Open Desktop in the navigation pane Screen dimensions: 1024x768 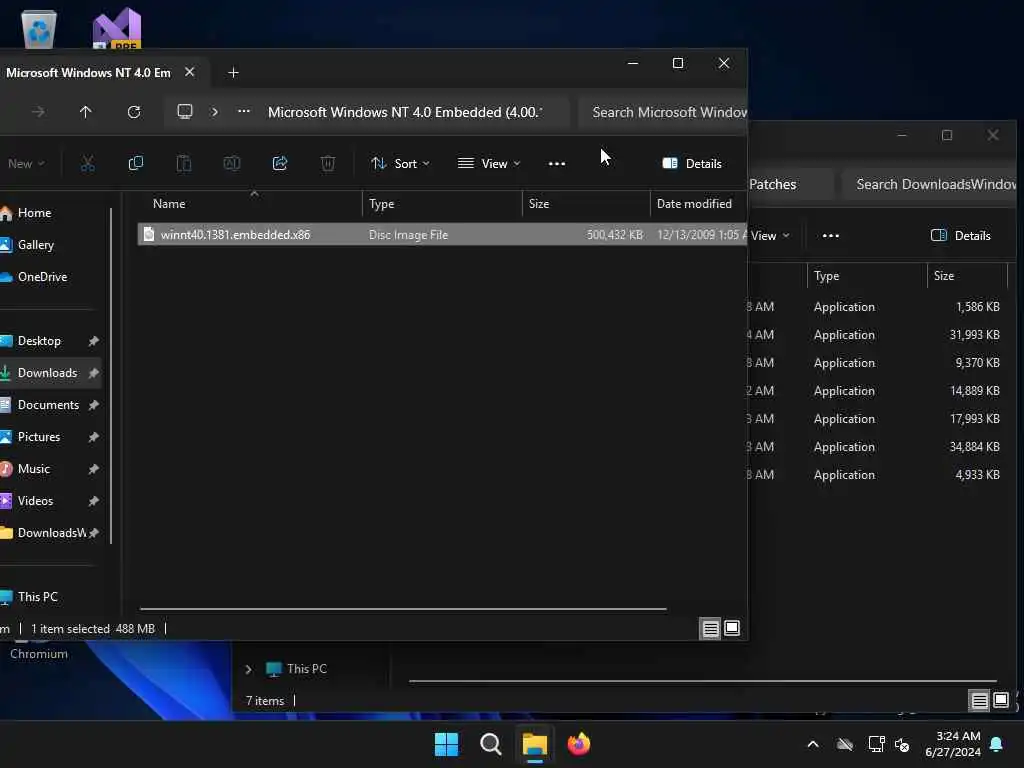point(52,341)
